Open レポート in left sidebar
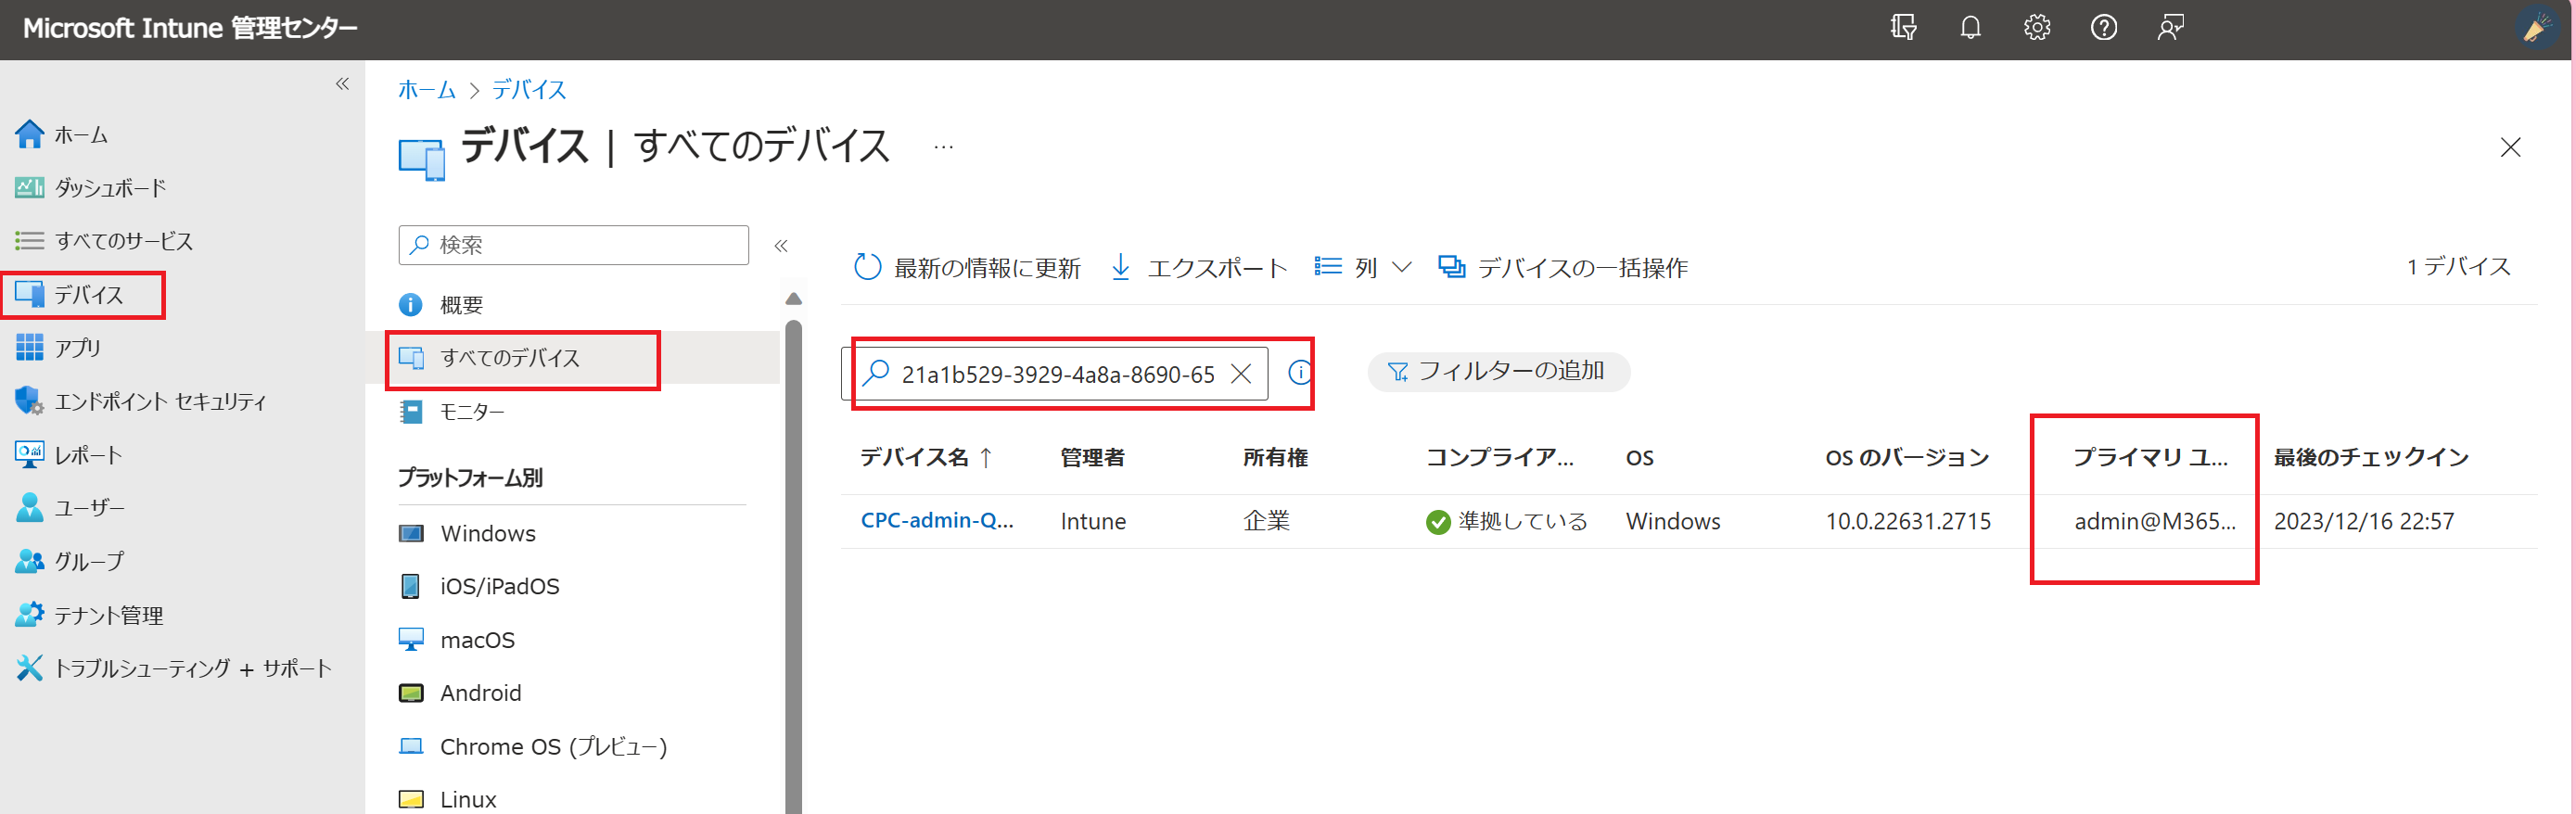Image resolution: width=2576 pixels, height=814 pixels. tap(68, 455)
